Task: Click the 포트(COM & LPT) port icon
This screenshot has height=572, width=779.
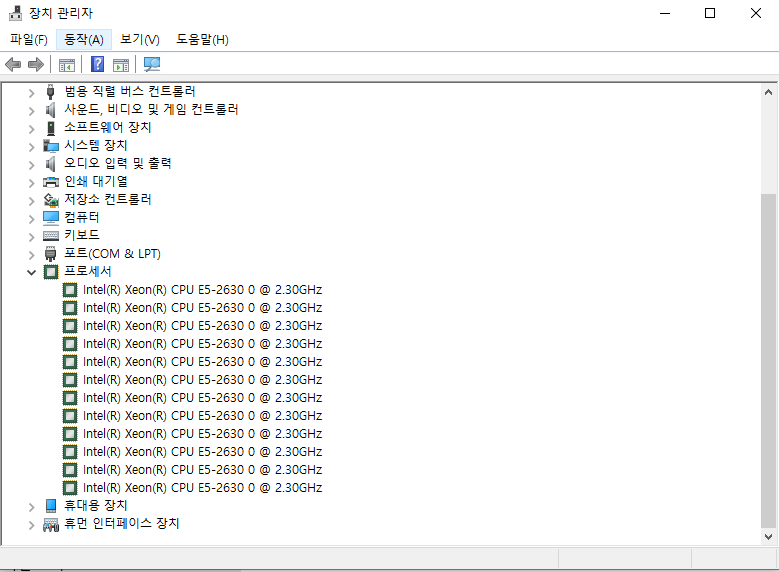Action: pos(50,254)
